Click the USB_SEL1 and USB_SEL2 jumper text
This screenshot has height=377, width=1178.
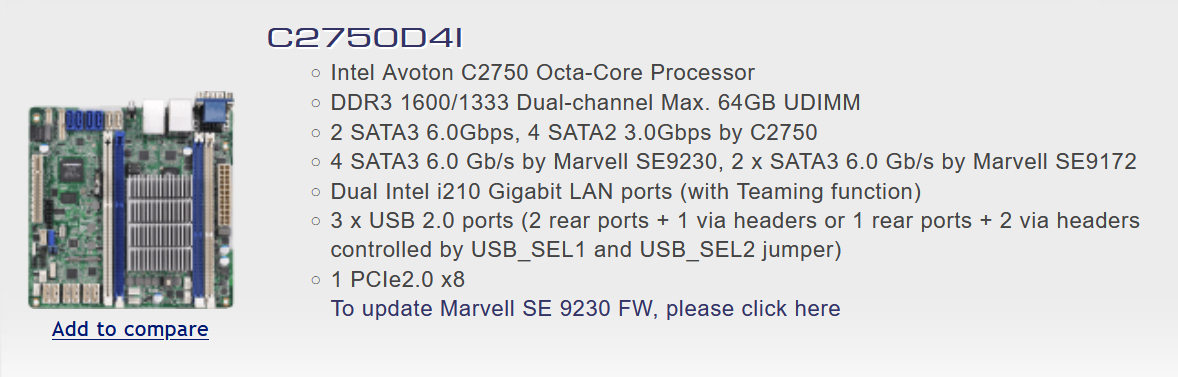point(656,249)
